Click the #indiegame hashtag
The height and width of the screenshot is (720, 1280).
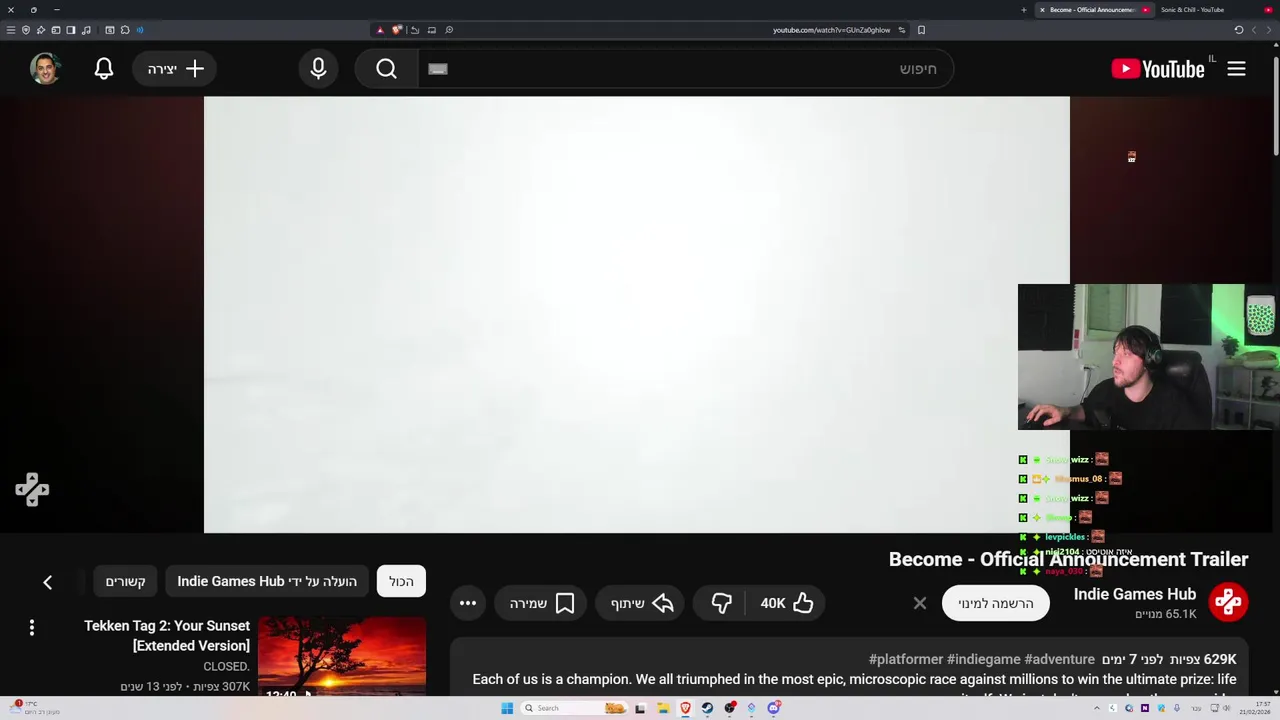pyautogui.click(x=983, y=659)
